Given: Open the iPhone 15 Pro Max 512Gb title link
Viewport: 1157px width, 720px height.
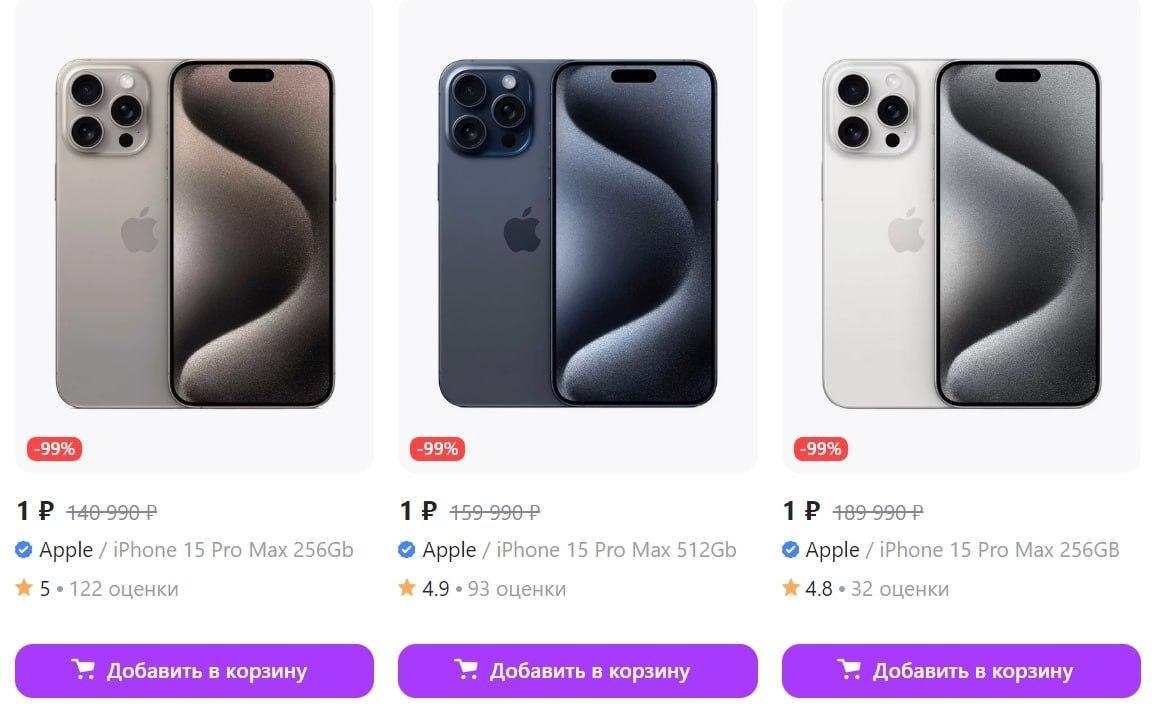Looking at the screenshot, I should click(616, 550).
